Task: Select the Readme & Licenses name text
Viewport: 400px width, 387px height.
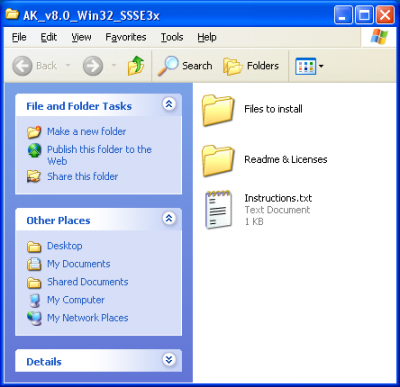Action: [x=286, y=159]
